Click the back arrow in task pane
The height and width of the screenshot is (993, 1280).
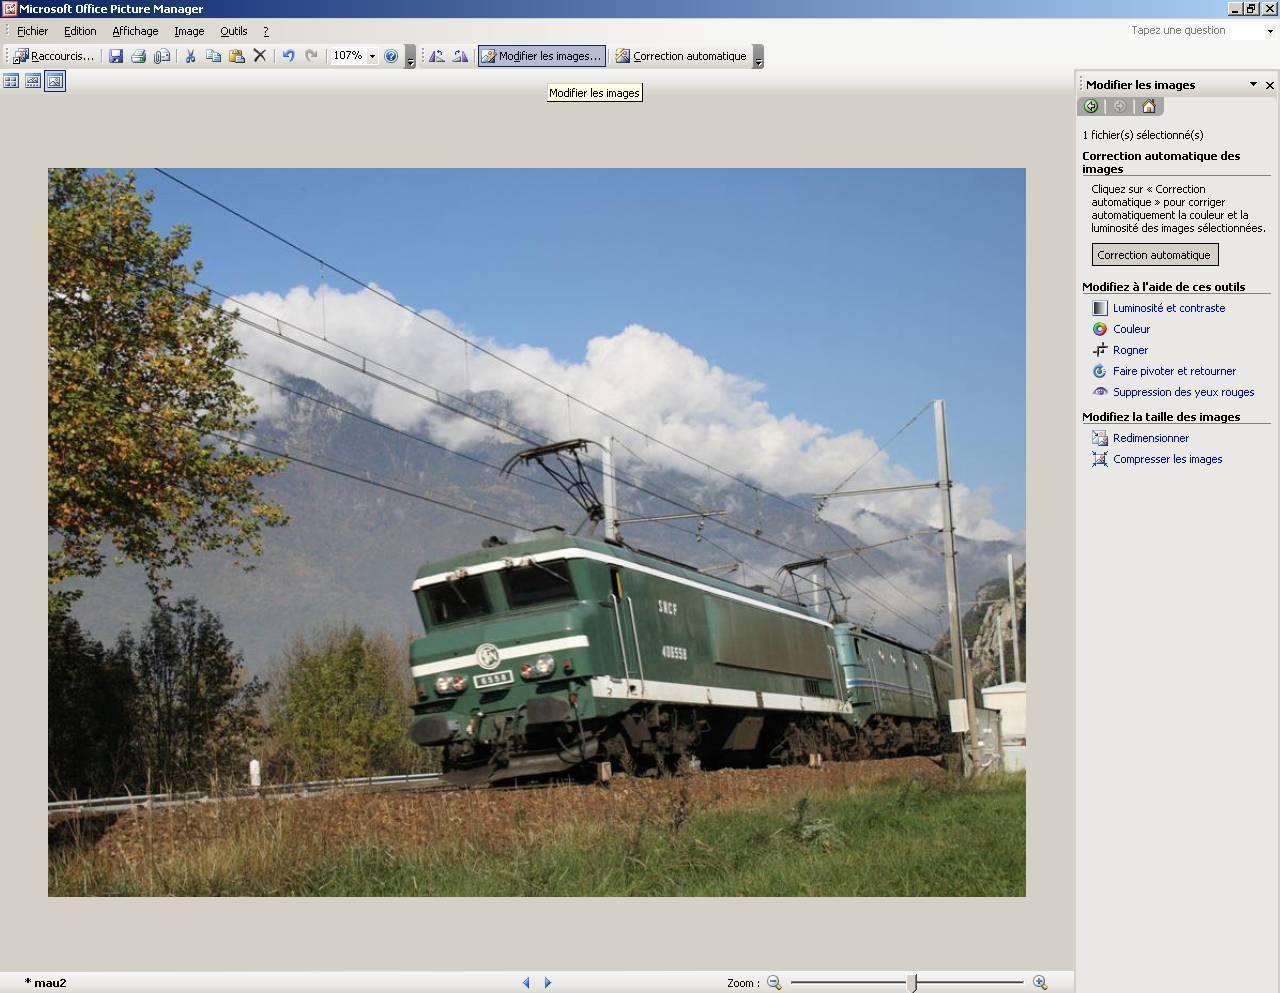point(1091,106)
